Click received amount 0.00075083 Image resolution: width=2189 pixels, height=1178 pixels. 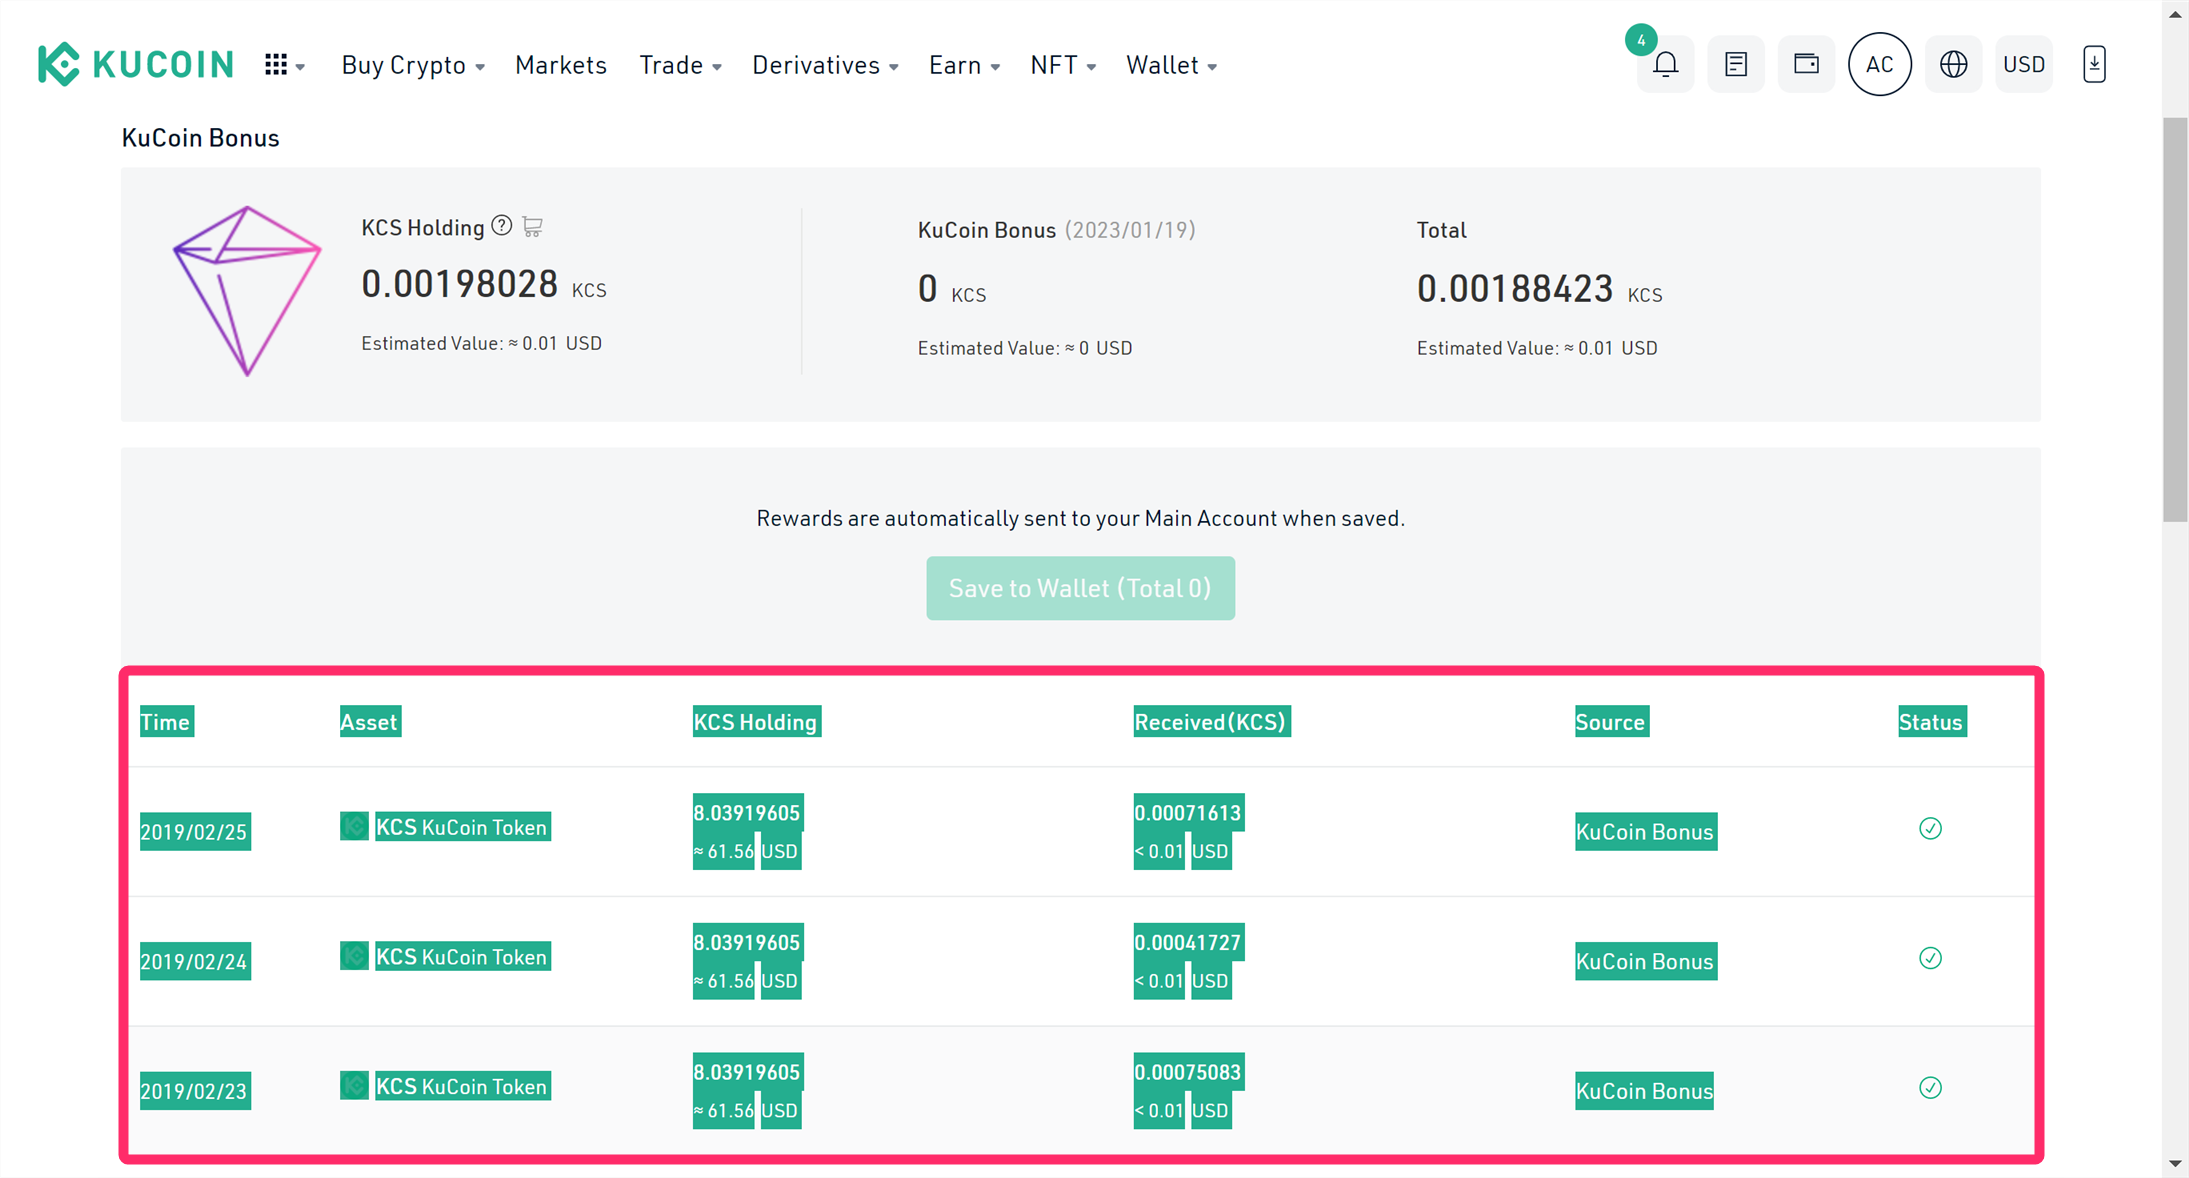pos(1188,1072)
